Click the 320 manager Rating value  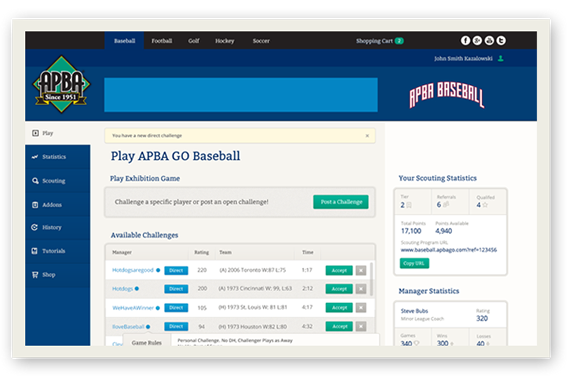coord(482,318)
